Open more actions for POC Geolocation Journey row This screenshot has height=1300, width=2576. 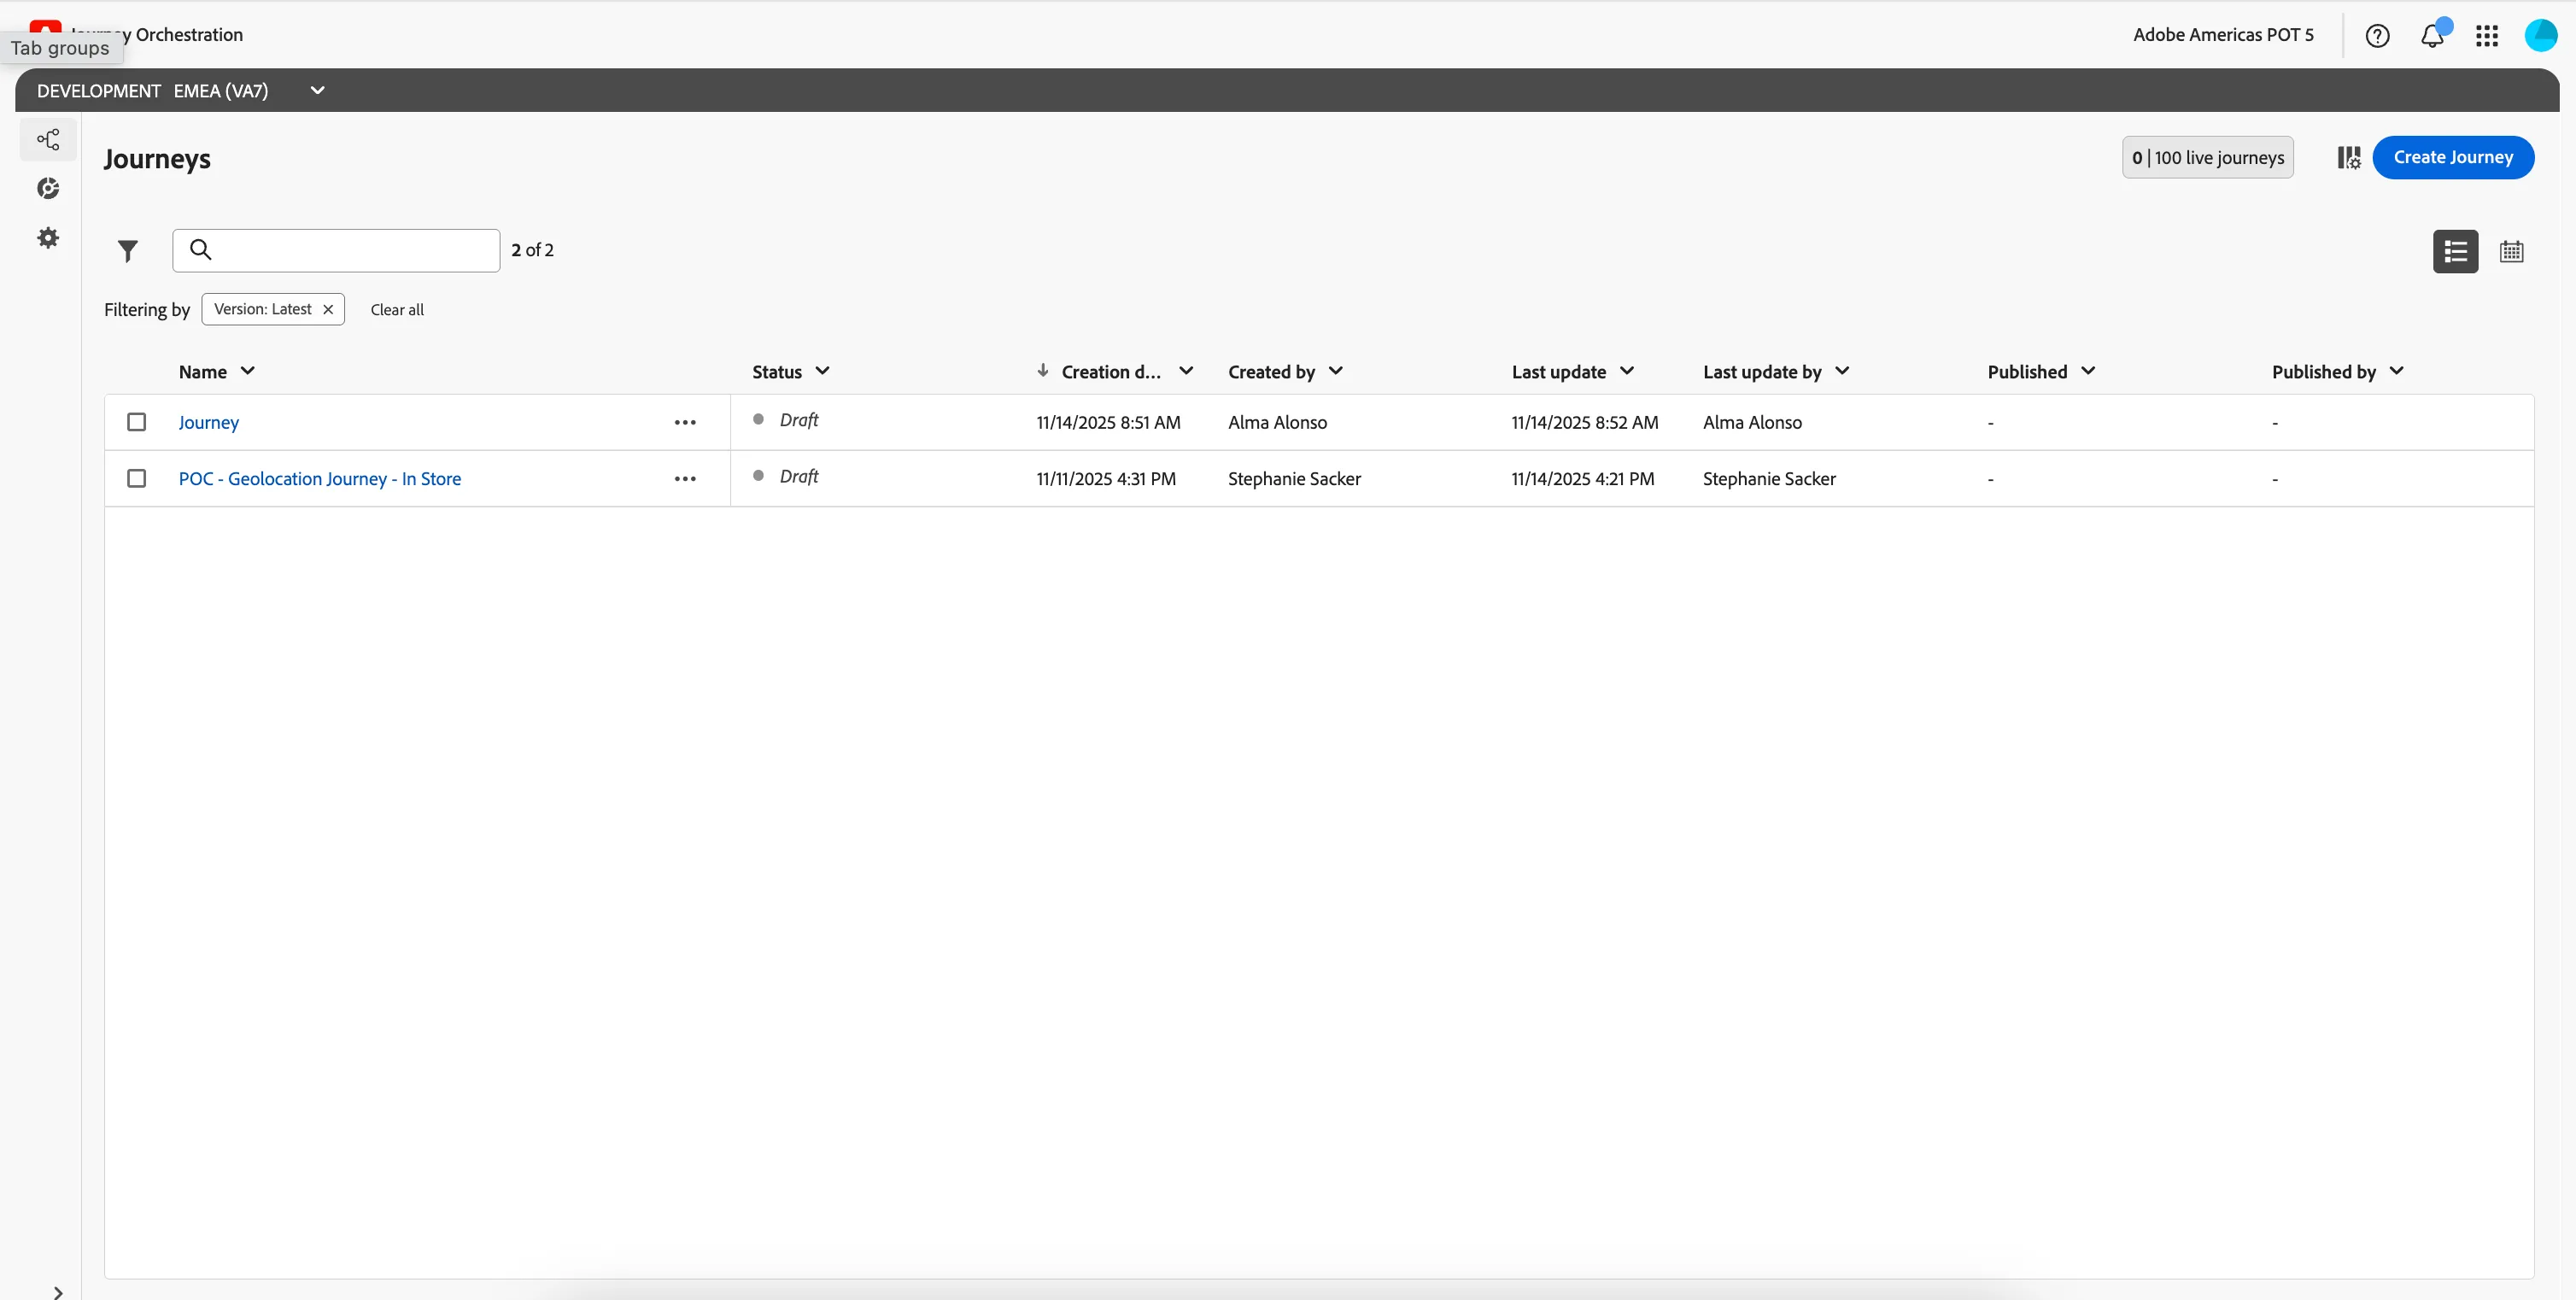tap(685, 478)
